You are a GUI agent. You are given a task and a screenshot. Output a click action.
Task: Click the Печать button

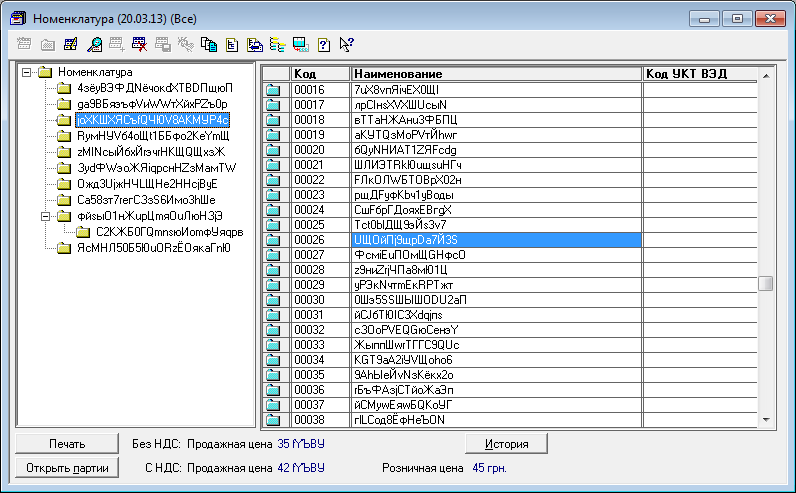[67, 444]
